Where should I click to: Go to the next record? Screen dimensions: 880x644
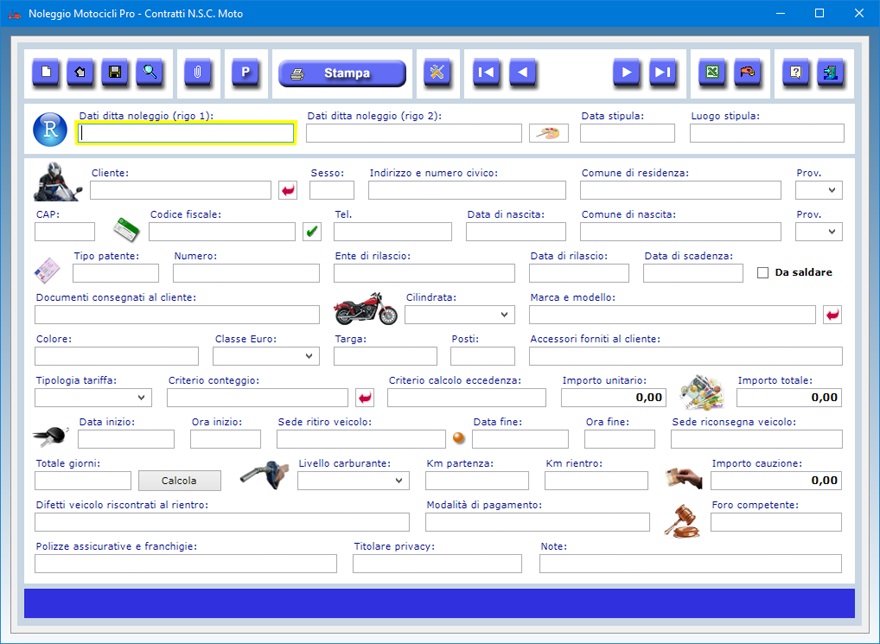(x=626, y=72)
